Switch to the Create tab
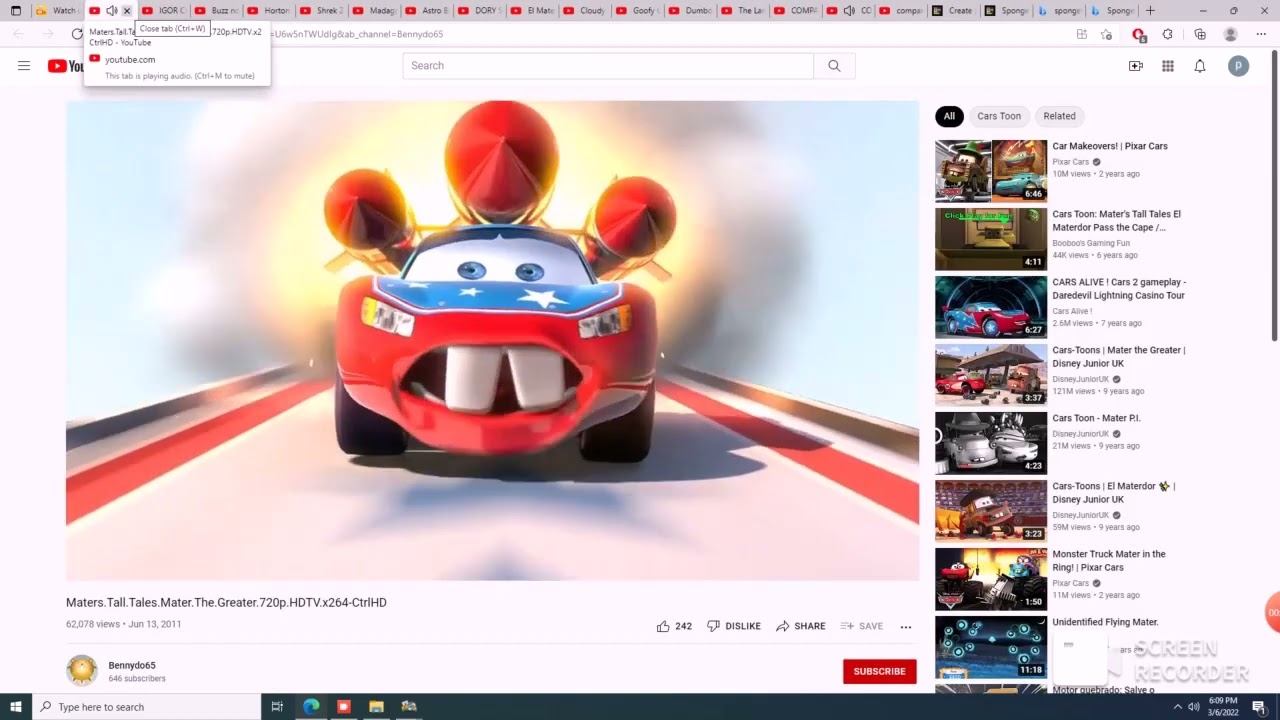Viewport: 1280px width, 720px height. pos(953,11)
